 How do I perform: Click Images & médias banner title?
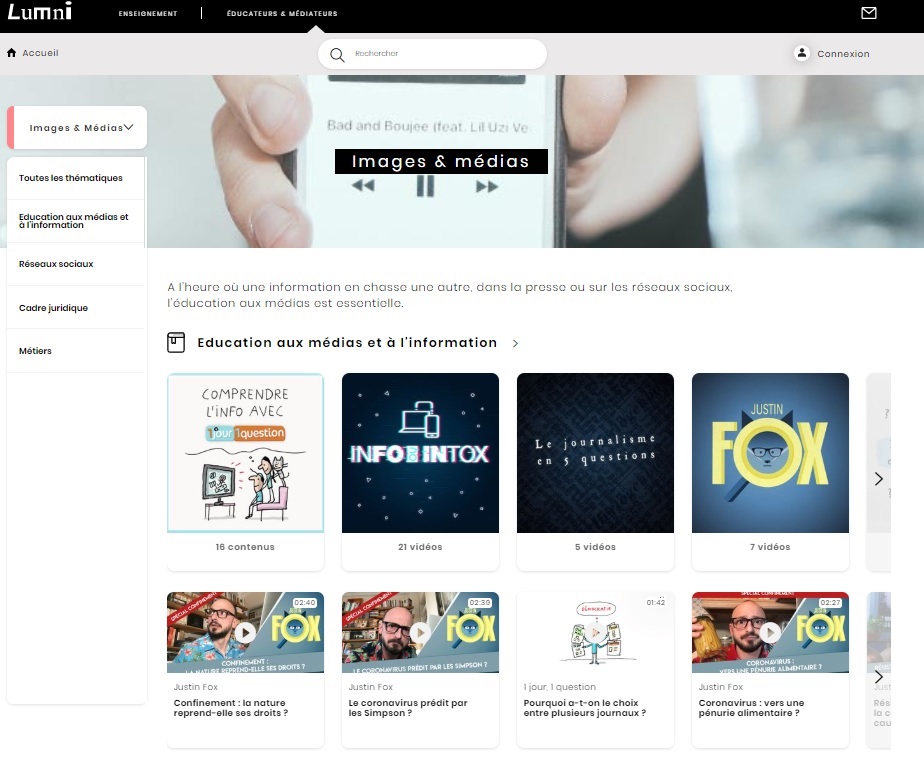click(x=441, y=161)
